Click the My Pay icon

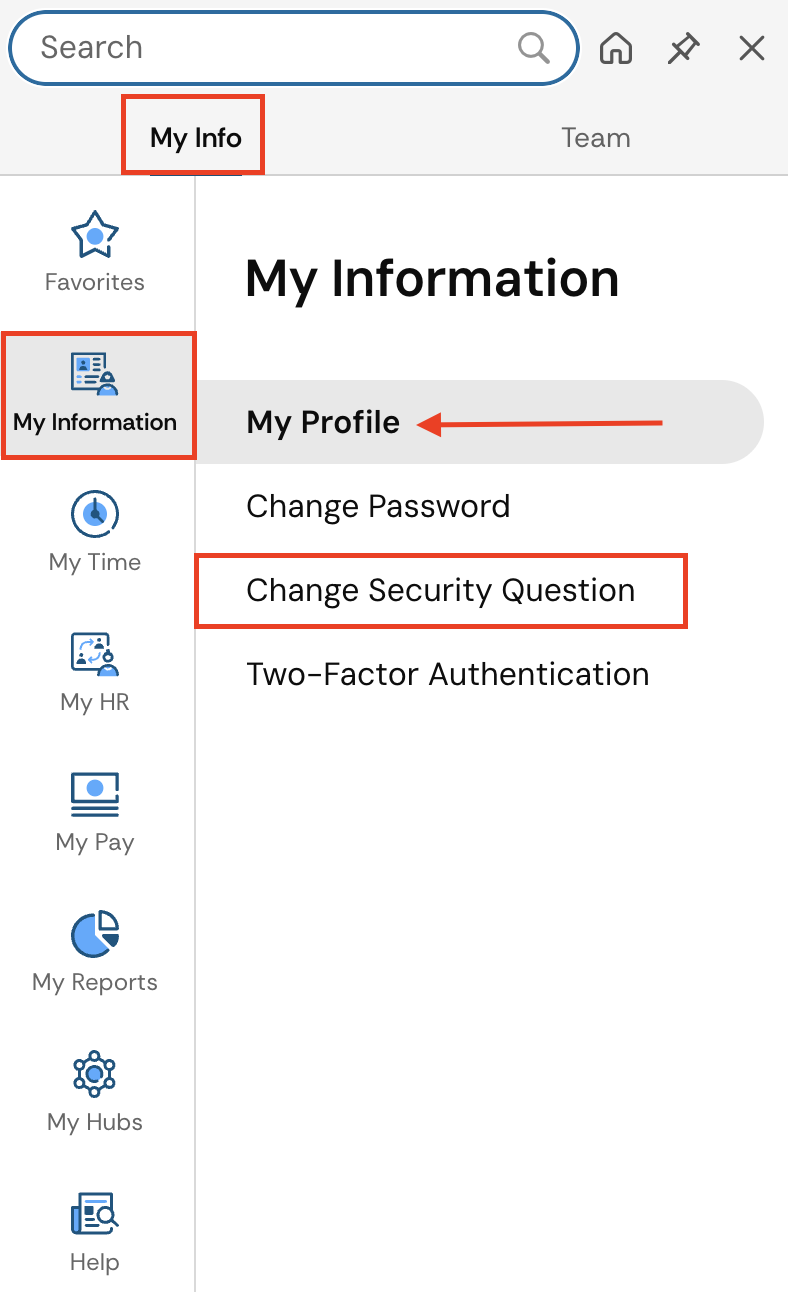95,794
